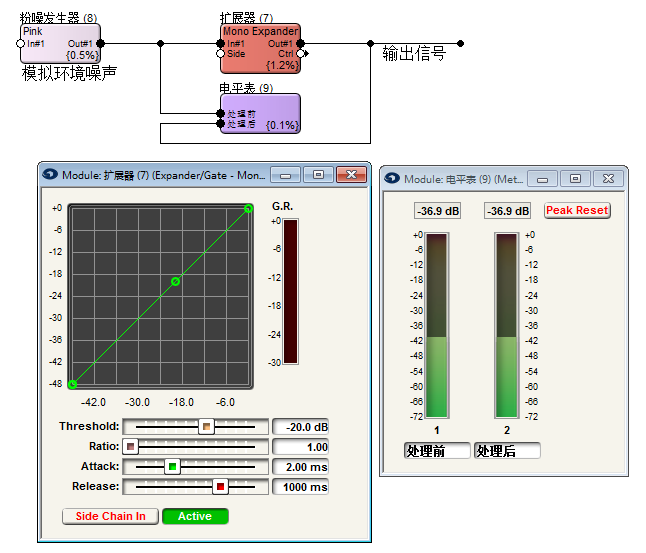
Task: Click the level meter bar for channel 1
Action: tap(437, 326)
